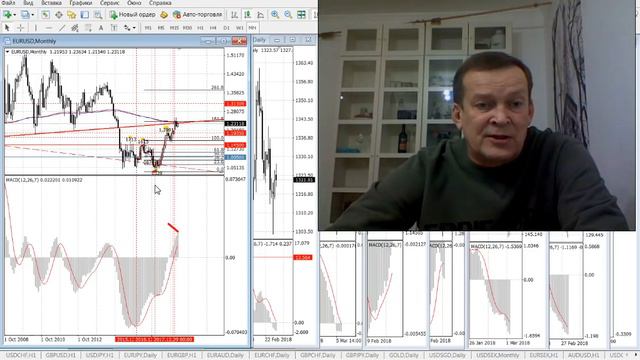This screenshot has height=360, width=640.
Task: Pick the Horizontal Line drawing tool
Action: click(x=49, y=28)
